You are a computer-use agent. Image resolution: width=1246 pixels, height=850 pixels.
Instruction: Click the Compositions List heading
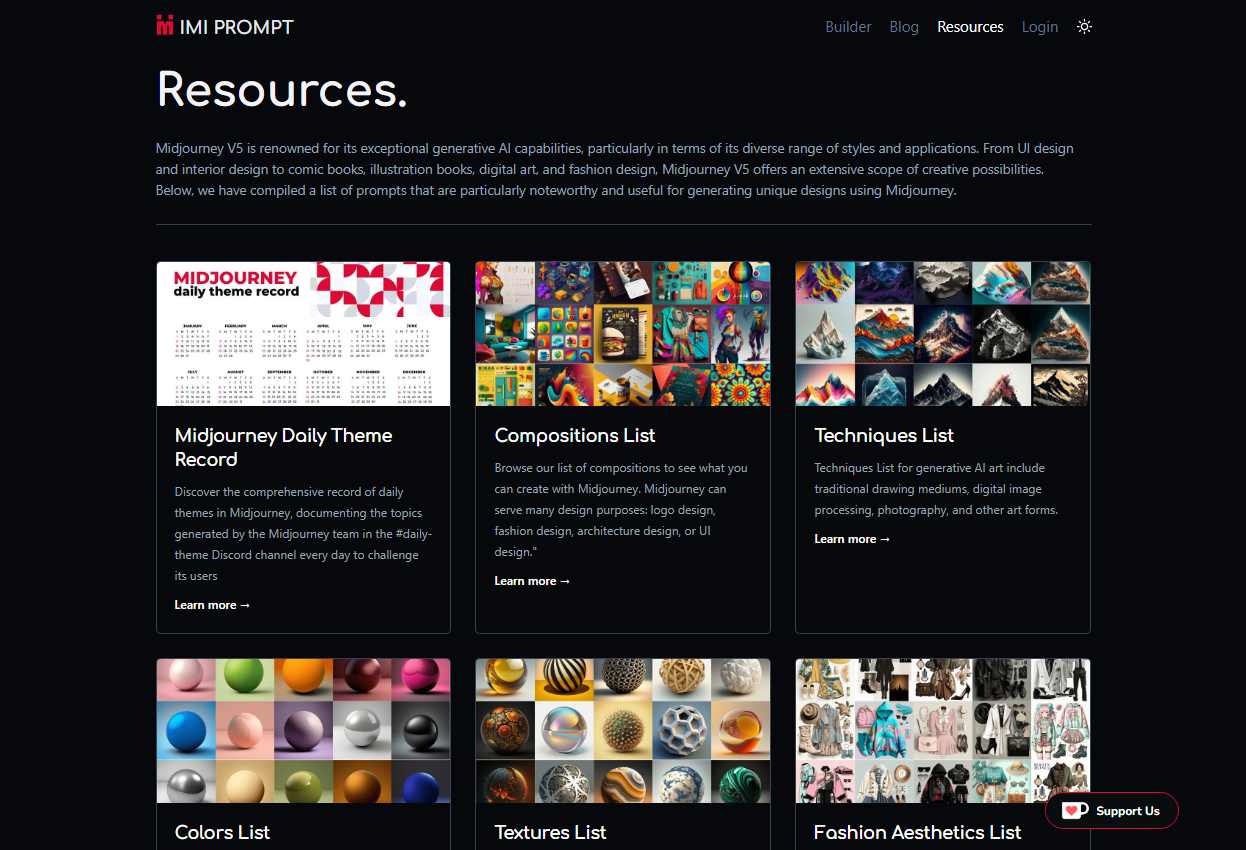pos(575,435)
